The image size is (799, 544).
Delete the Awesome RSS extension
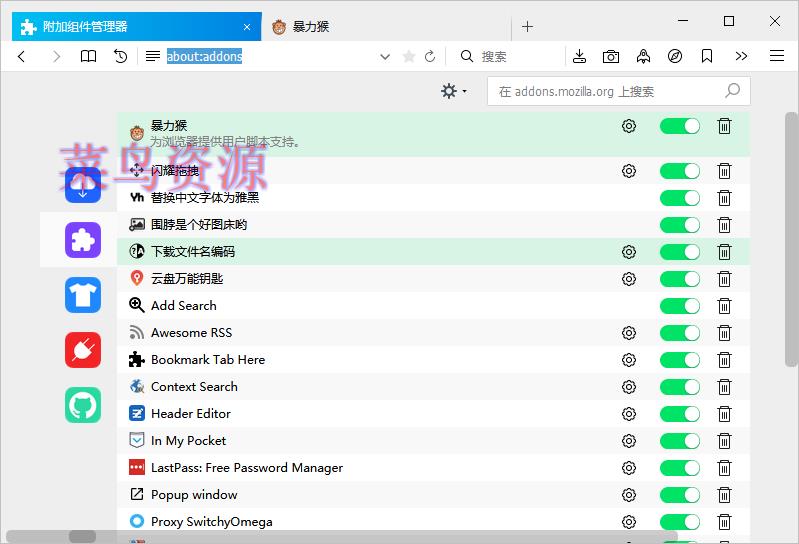click(724, 333)
